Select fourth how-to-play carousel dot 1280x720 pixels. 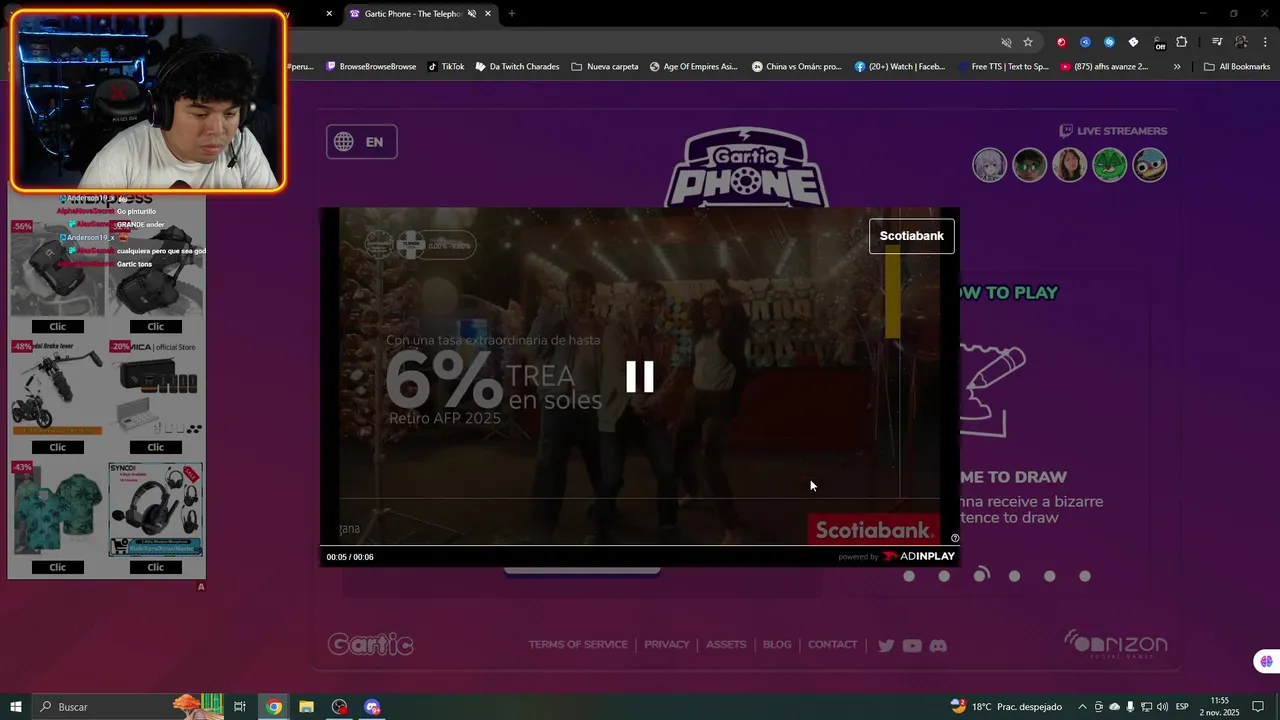coord(1014,576)
